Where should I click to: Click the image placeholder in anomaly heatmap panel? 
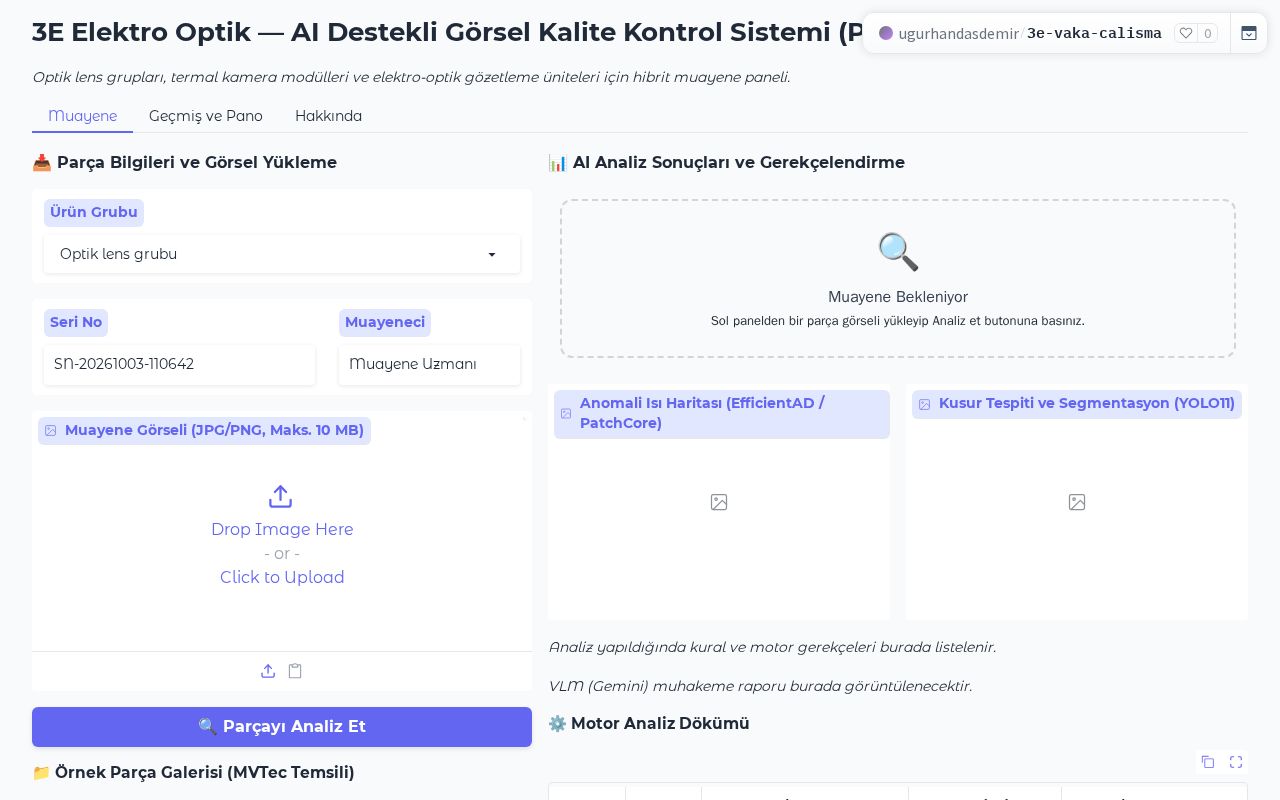click(719, 502)
